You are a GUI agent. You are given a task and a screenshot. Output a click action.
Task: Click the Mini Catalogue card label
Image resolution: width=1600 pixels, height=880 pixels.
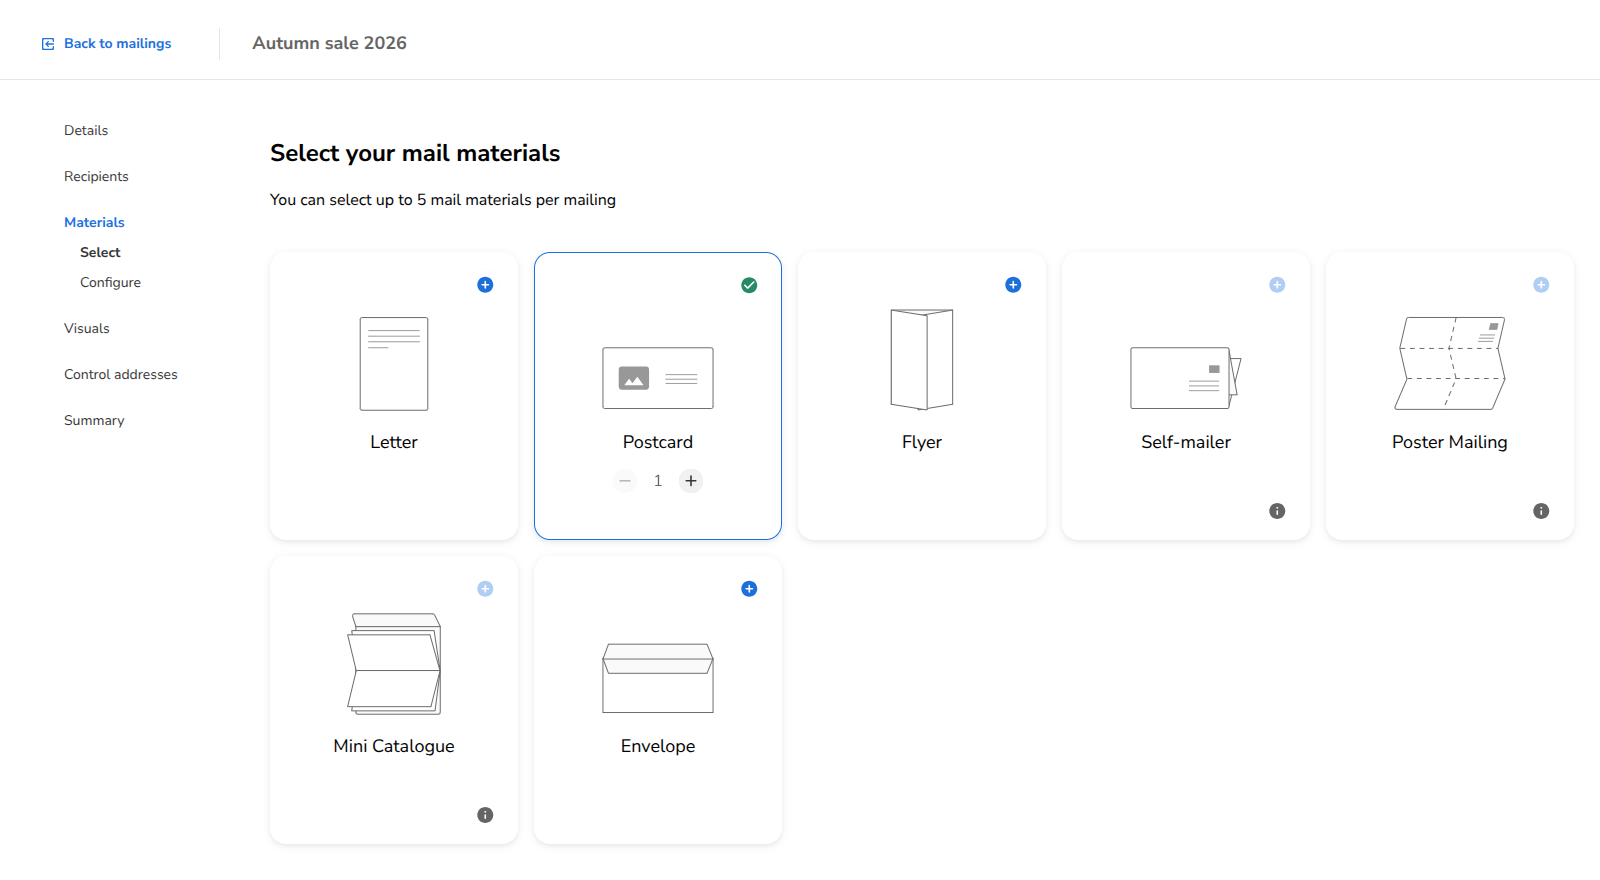pos(394,746)
